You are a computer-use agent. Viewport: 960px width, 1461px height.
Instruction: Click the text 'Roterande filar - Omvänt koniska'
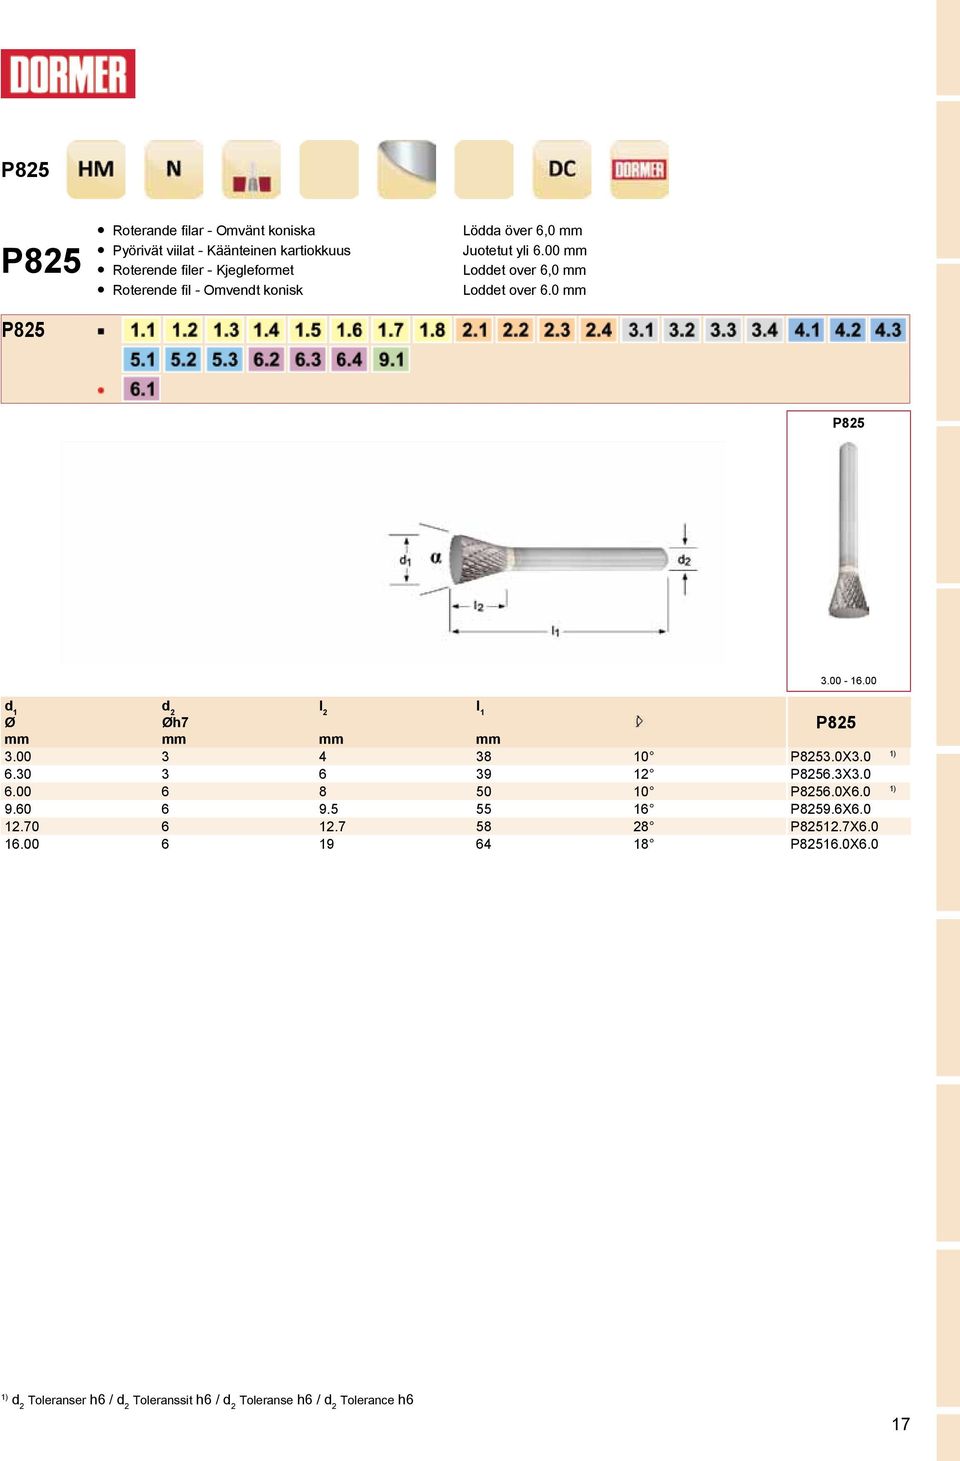pyautogui.click(x=214, y=231)
